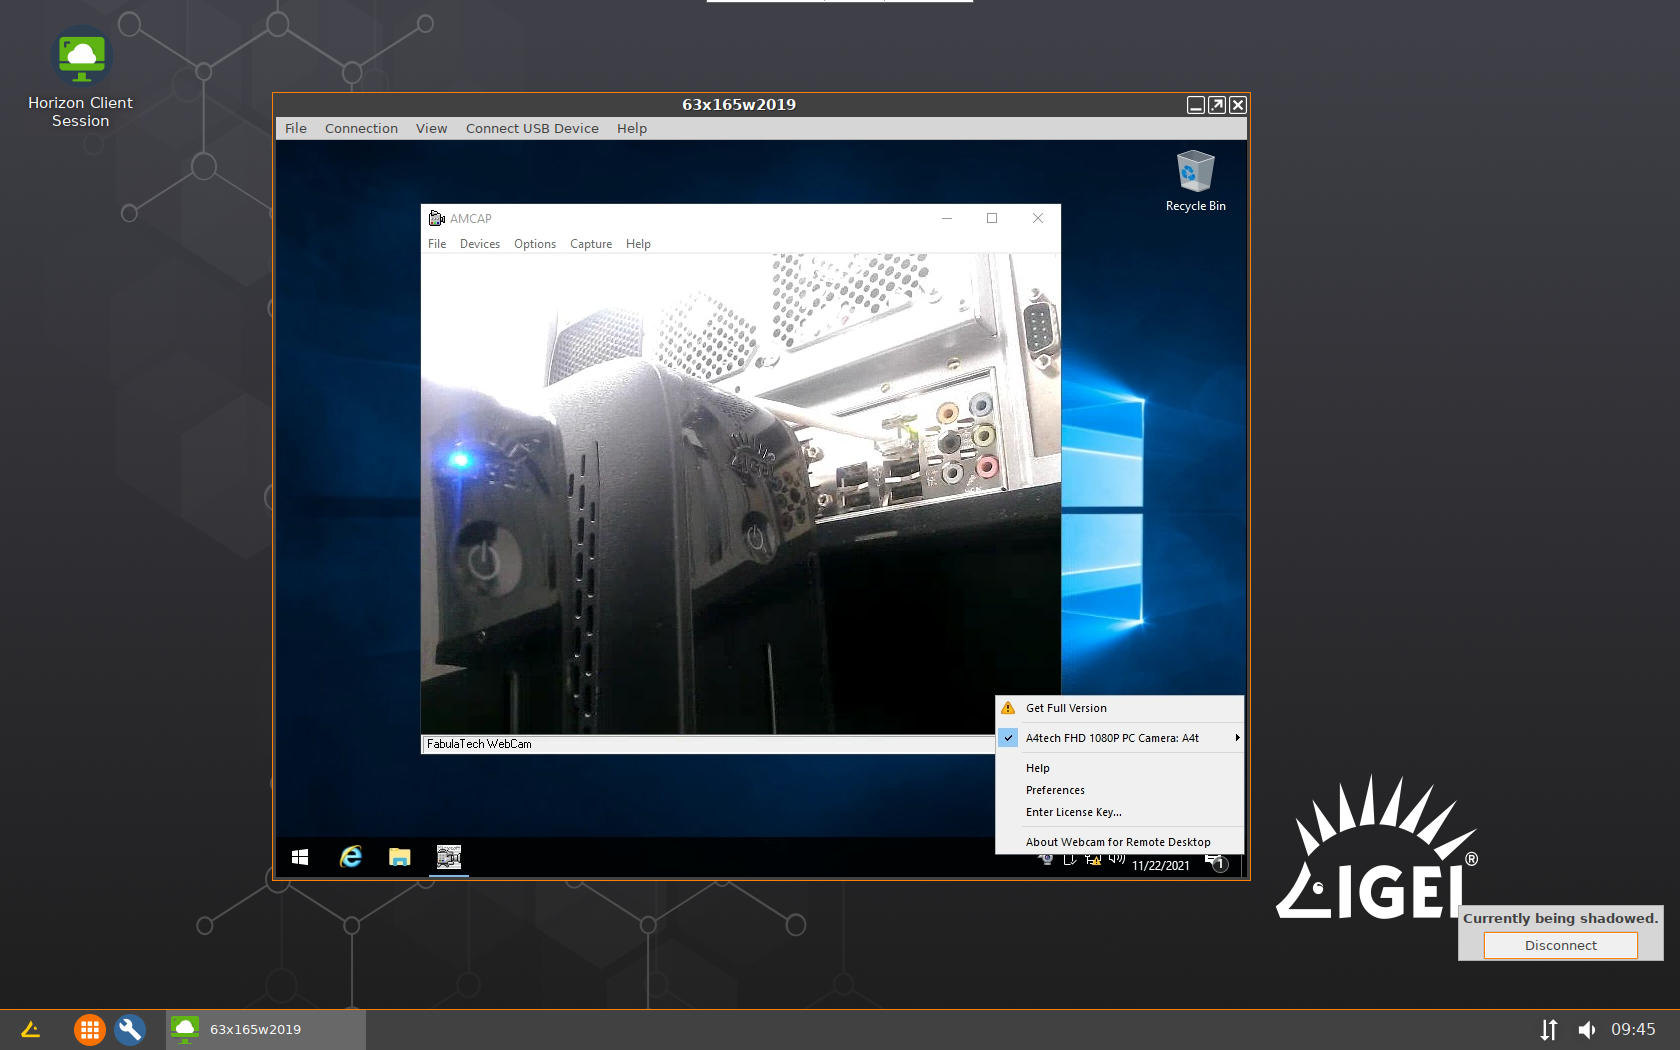Select About Webcam for Remote Desktop
The image size is (1680, 1050).
click(1120, 842)
